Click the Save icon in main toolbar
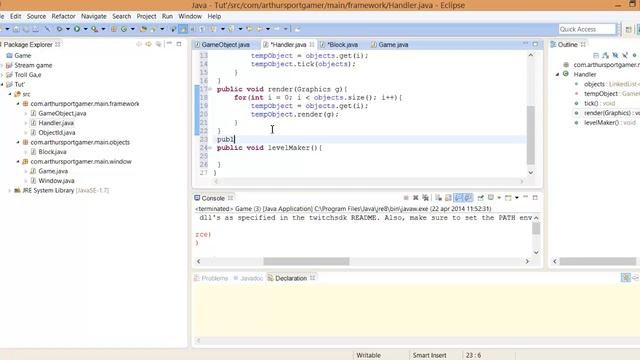The width and height of the screenshot is (640, 360). (x=16, y=29)
